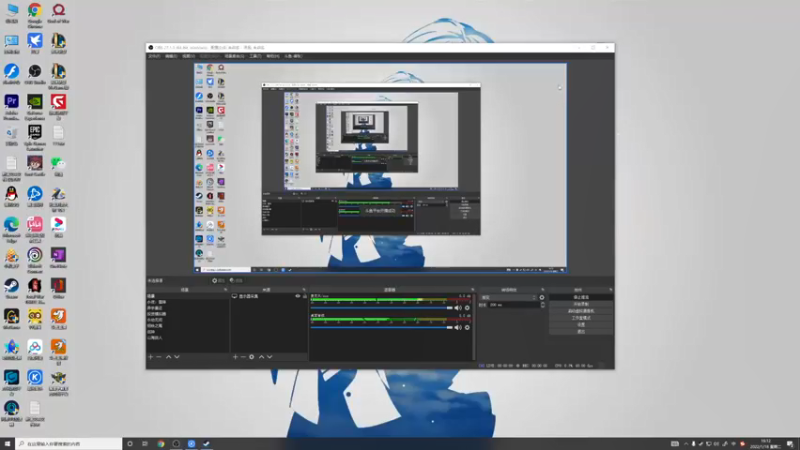Open the scene transition type dropdown
Image resolution: width=800 pixels, height=450 pixels.
coord(509,297)
